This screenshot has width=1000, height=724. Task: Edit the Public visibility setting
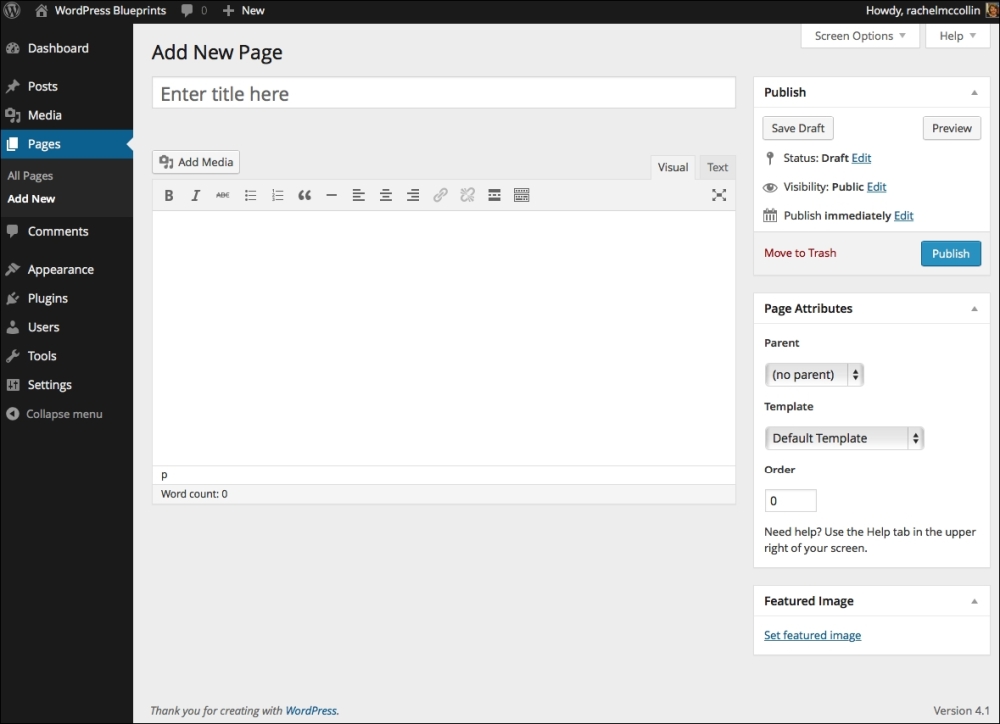pos(876,187)
